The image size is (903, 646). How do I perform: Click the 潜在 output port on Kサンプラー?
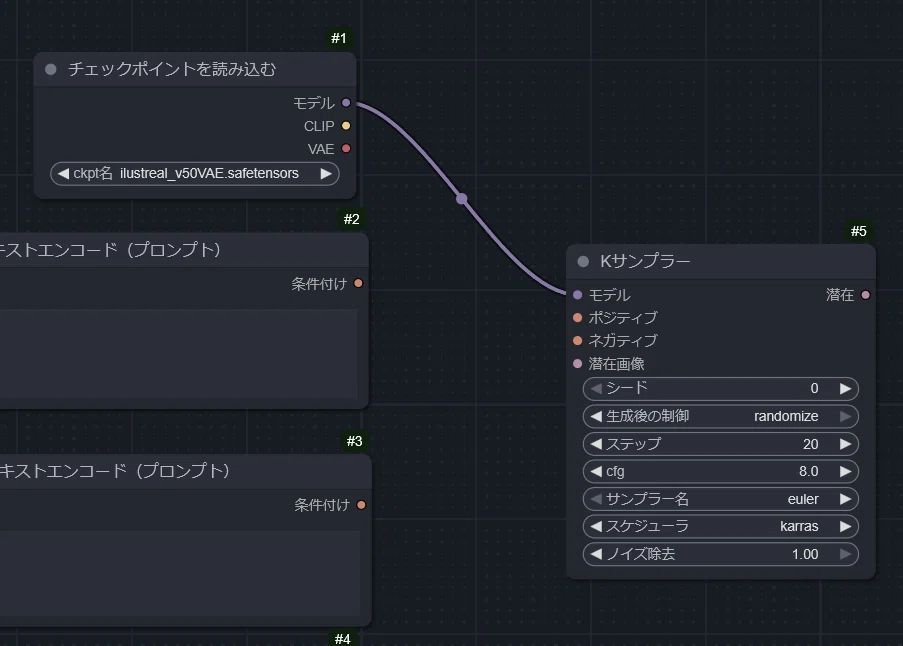click(x=865, y=295)
